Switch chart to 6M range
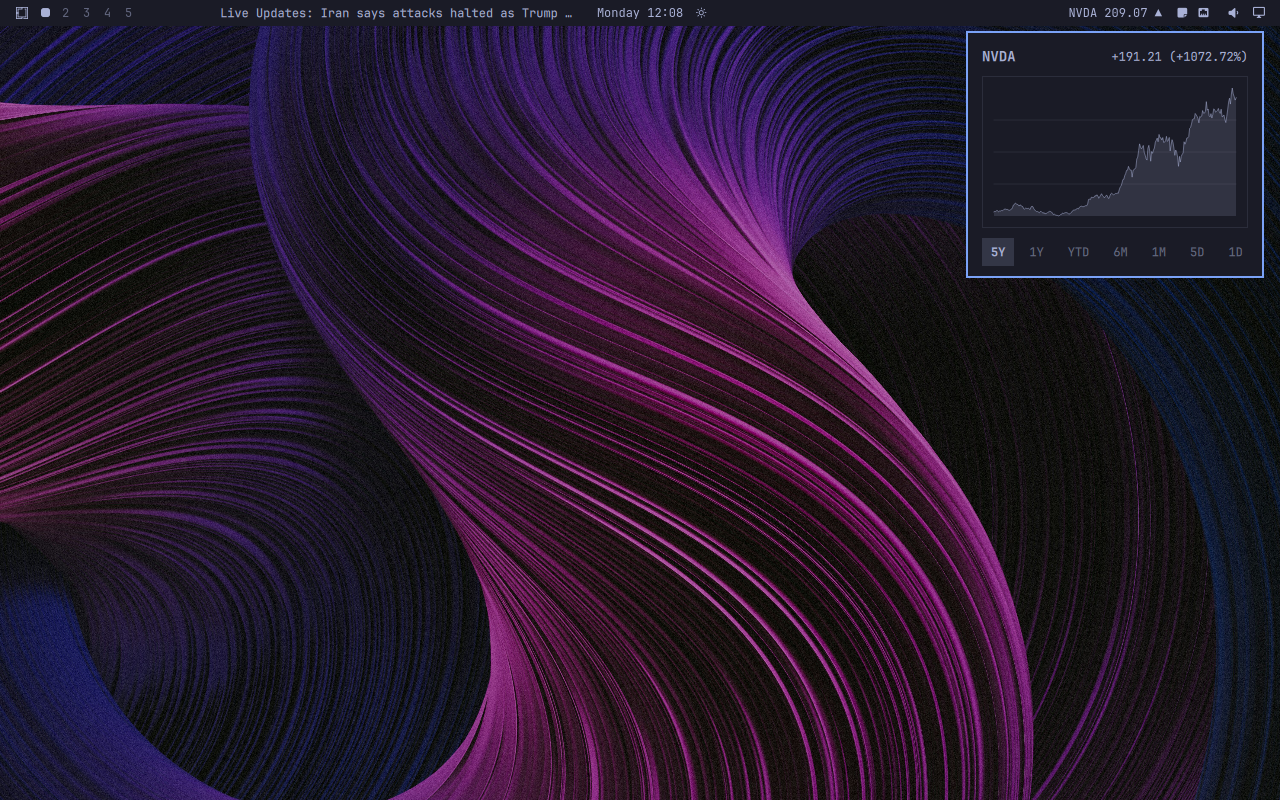Screen dimensions: 1280x800 click(1120, 252)
